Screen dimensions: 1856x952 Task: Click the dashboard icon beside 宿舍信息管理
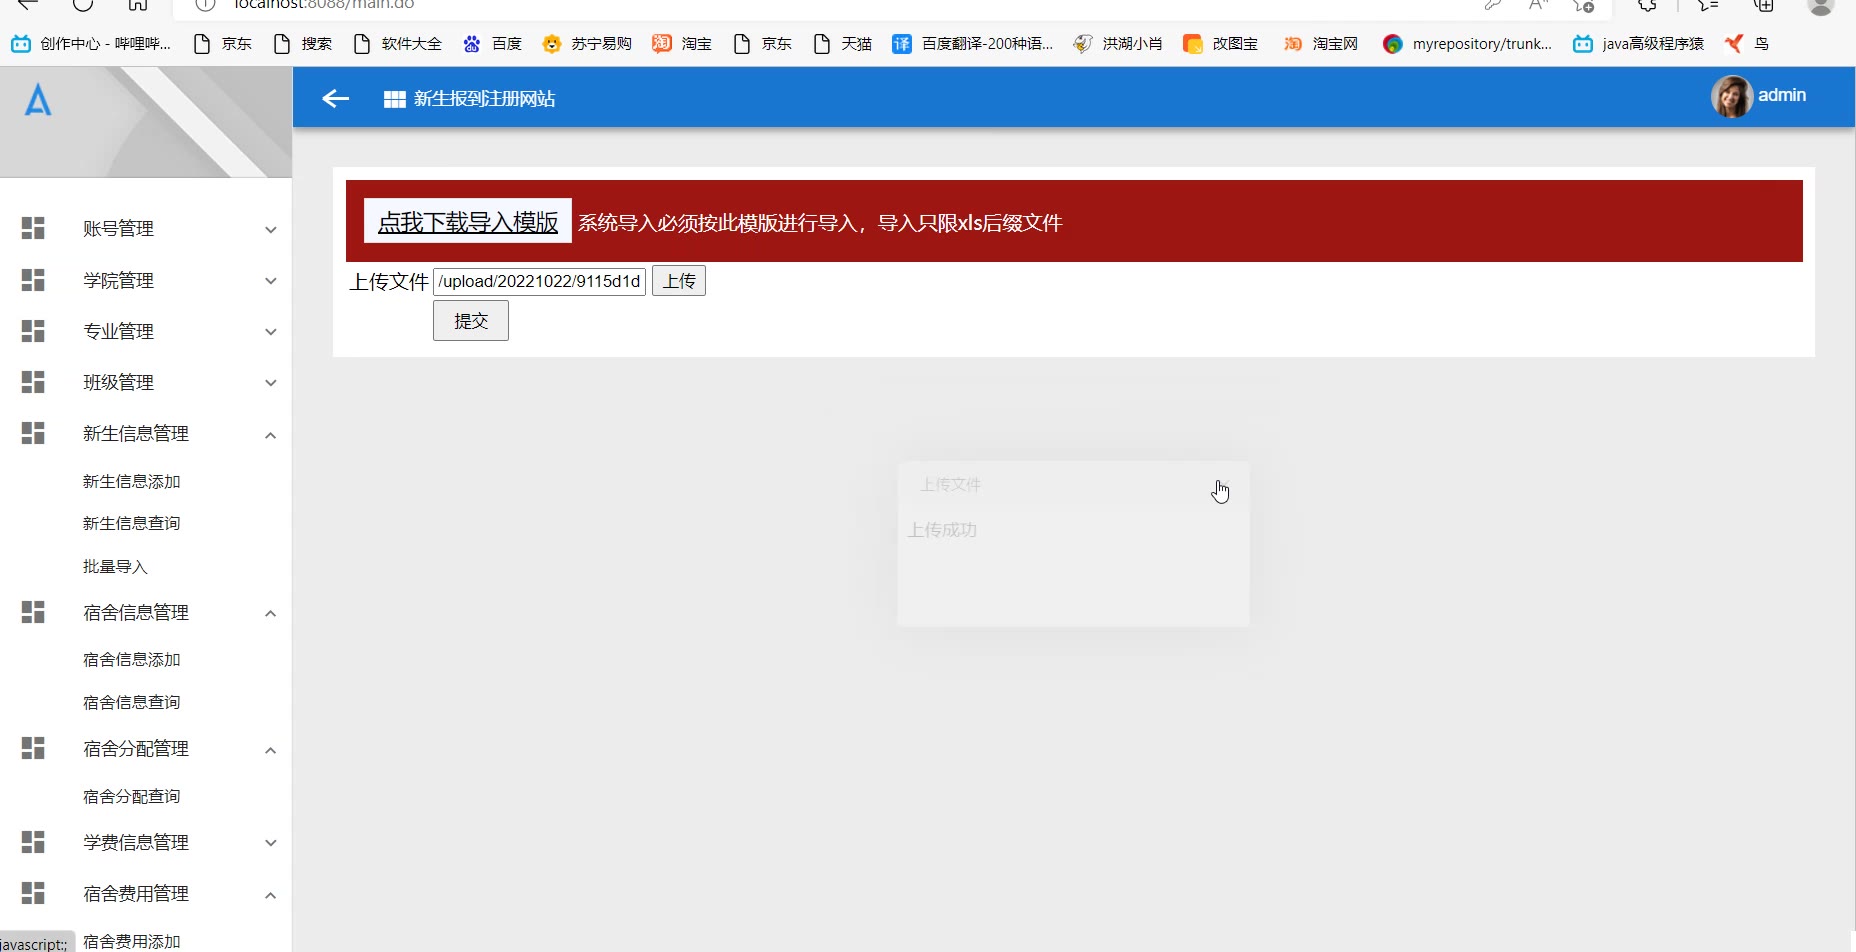[x=33, y=612]
